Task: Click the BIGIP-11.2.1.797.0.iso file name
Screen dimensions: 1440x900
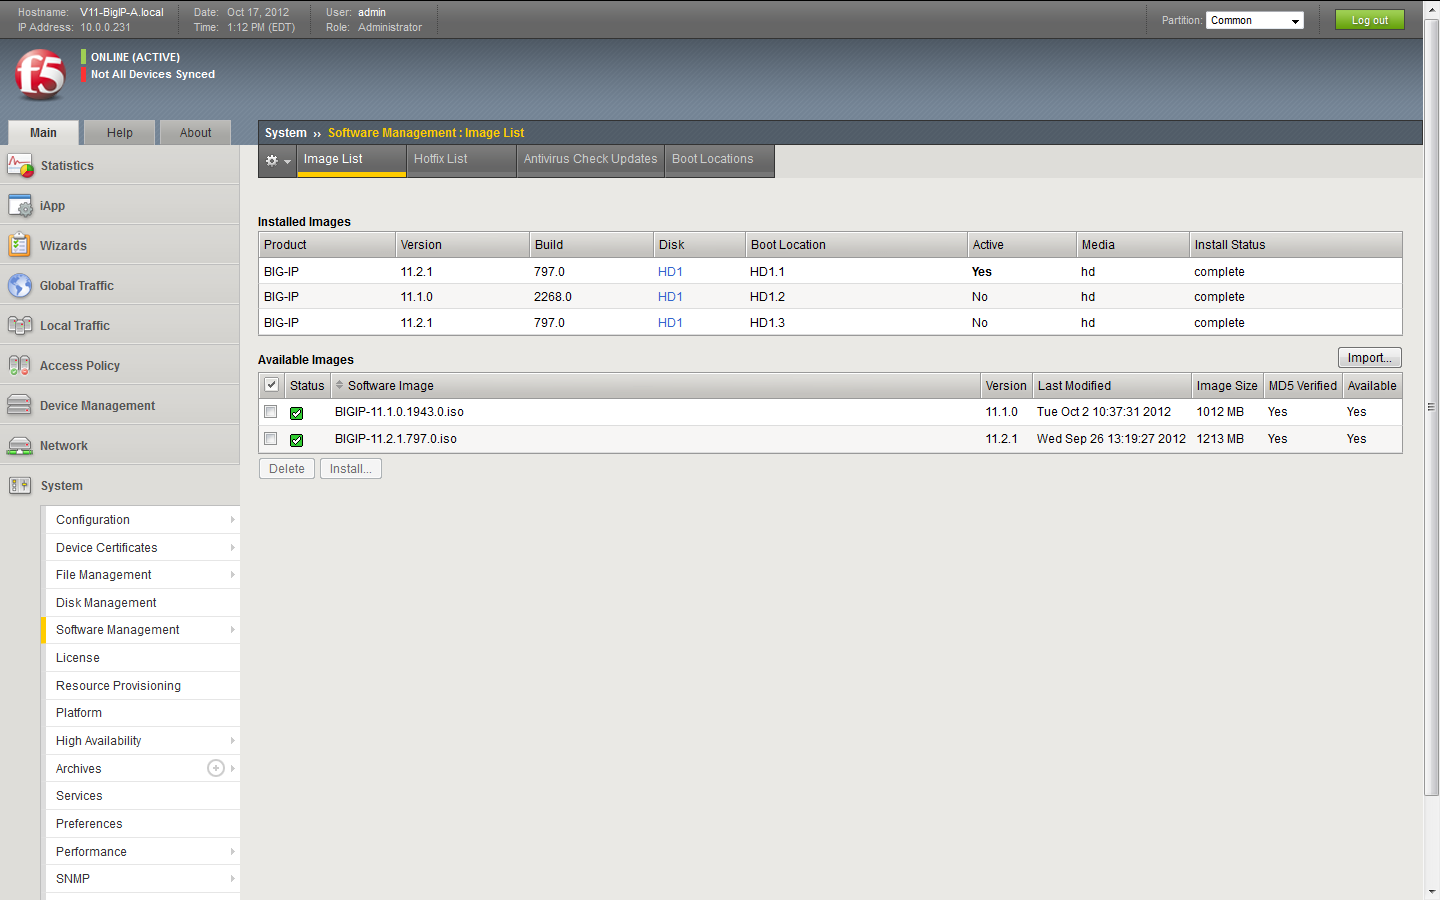Action: coord(396,439)
